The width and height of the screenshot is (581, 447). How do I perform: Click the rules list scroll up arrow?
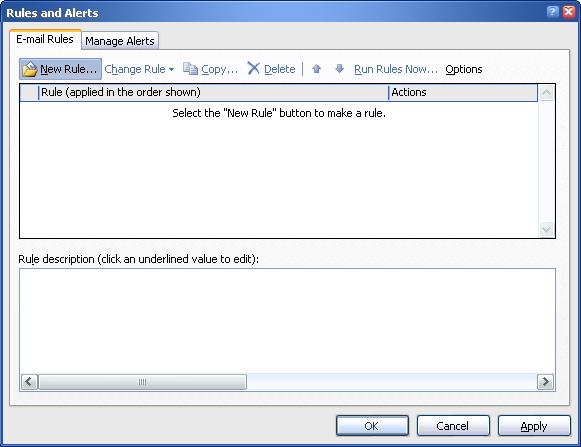[546, 93]
